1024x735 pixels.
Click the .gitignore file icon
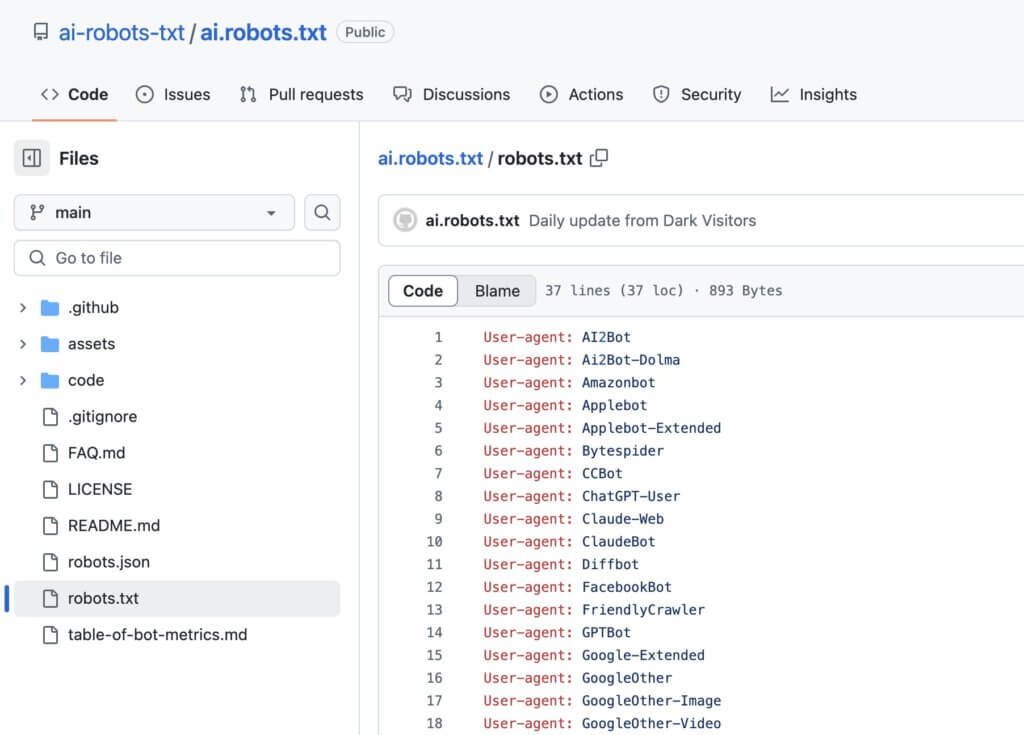tap(50, 417)
